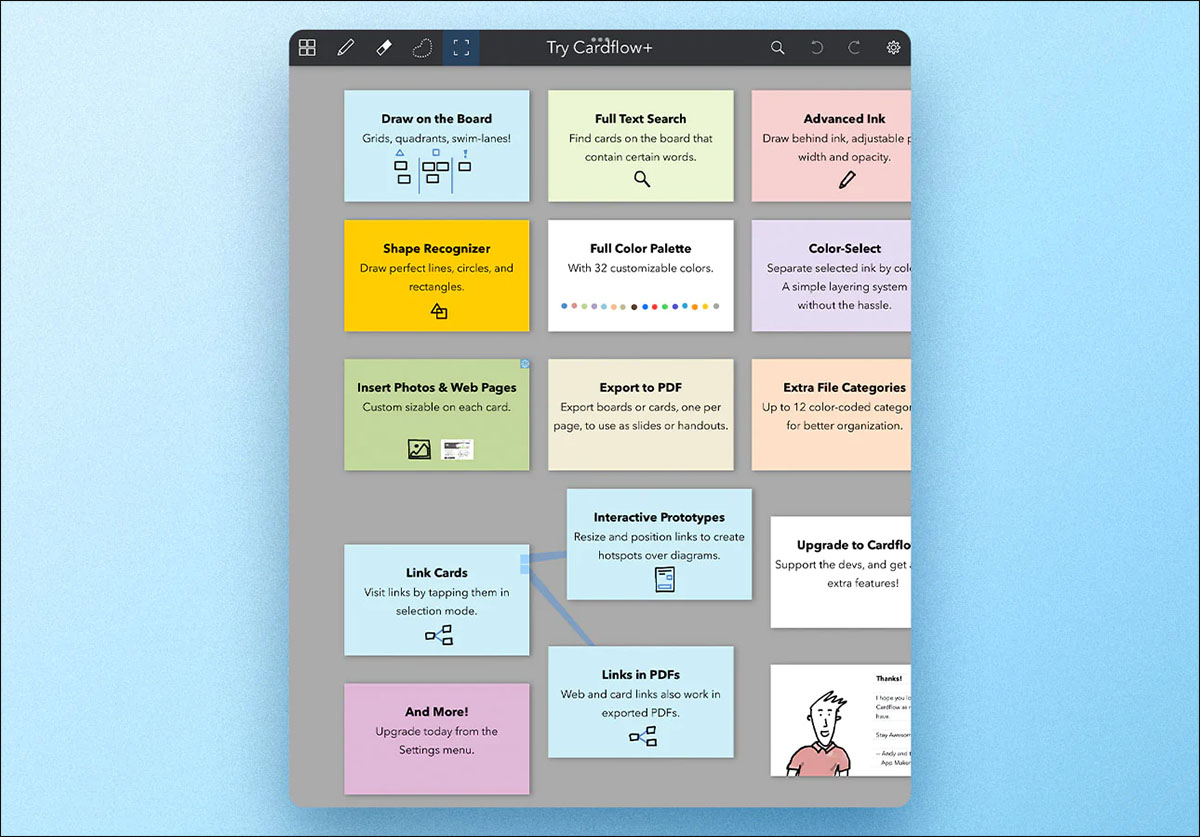Select the Pen tool

pyautogui.click(x=346, y=48)
